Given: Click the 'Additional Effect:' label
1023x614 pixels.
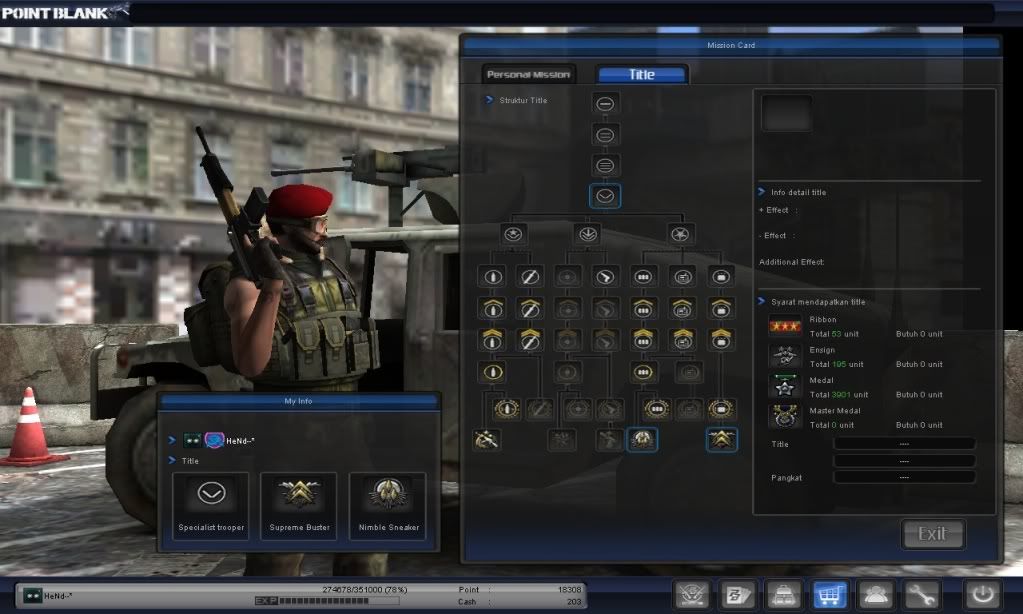Looking at the screenshot, I should coord(791,262).
